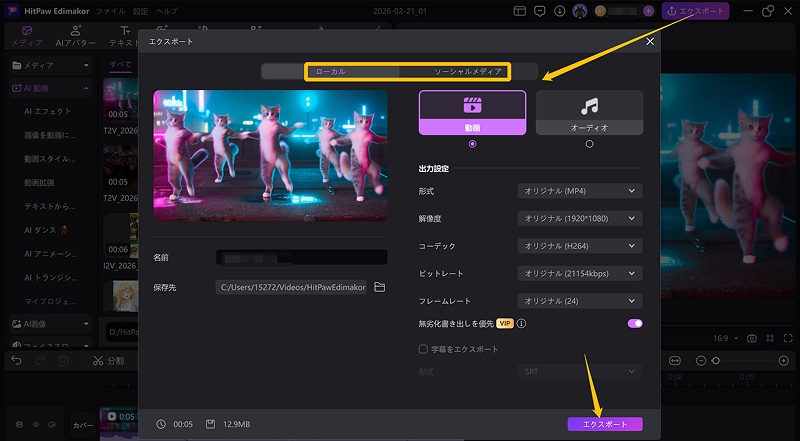The width and height of the screenshot is (800, 441).
Task: Click the 名前 file name input field
Action: pyautogui.click(x=301, y=257)
